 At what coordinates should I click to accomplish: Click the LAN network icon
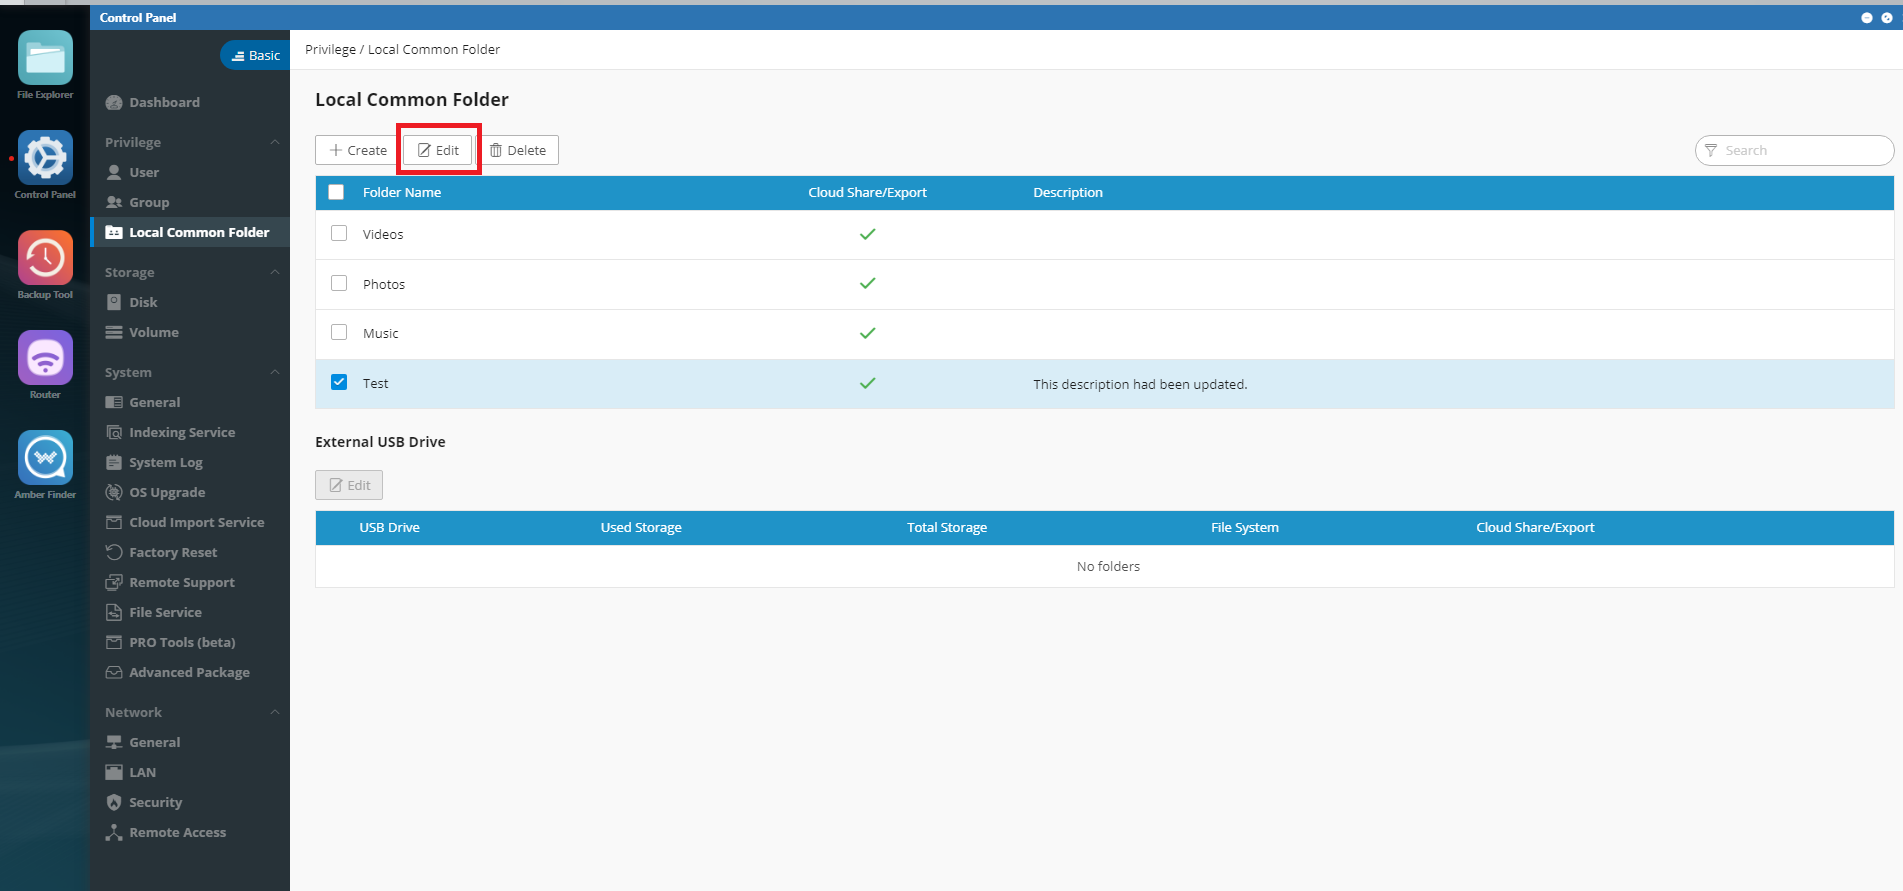tap(114, 772)
